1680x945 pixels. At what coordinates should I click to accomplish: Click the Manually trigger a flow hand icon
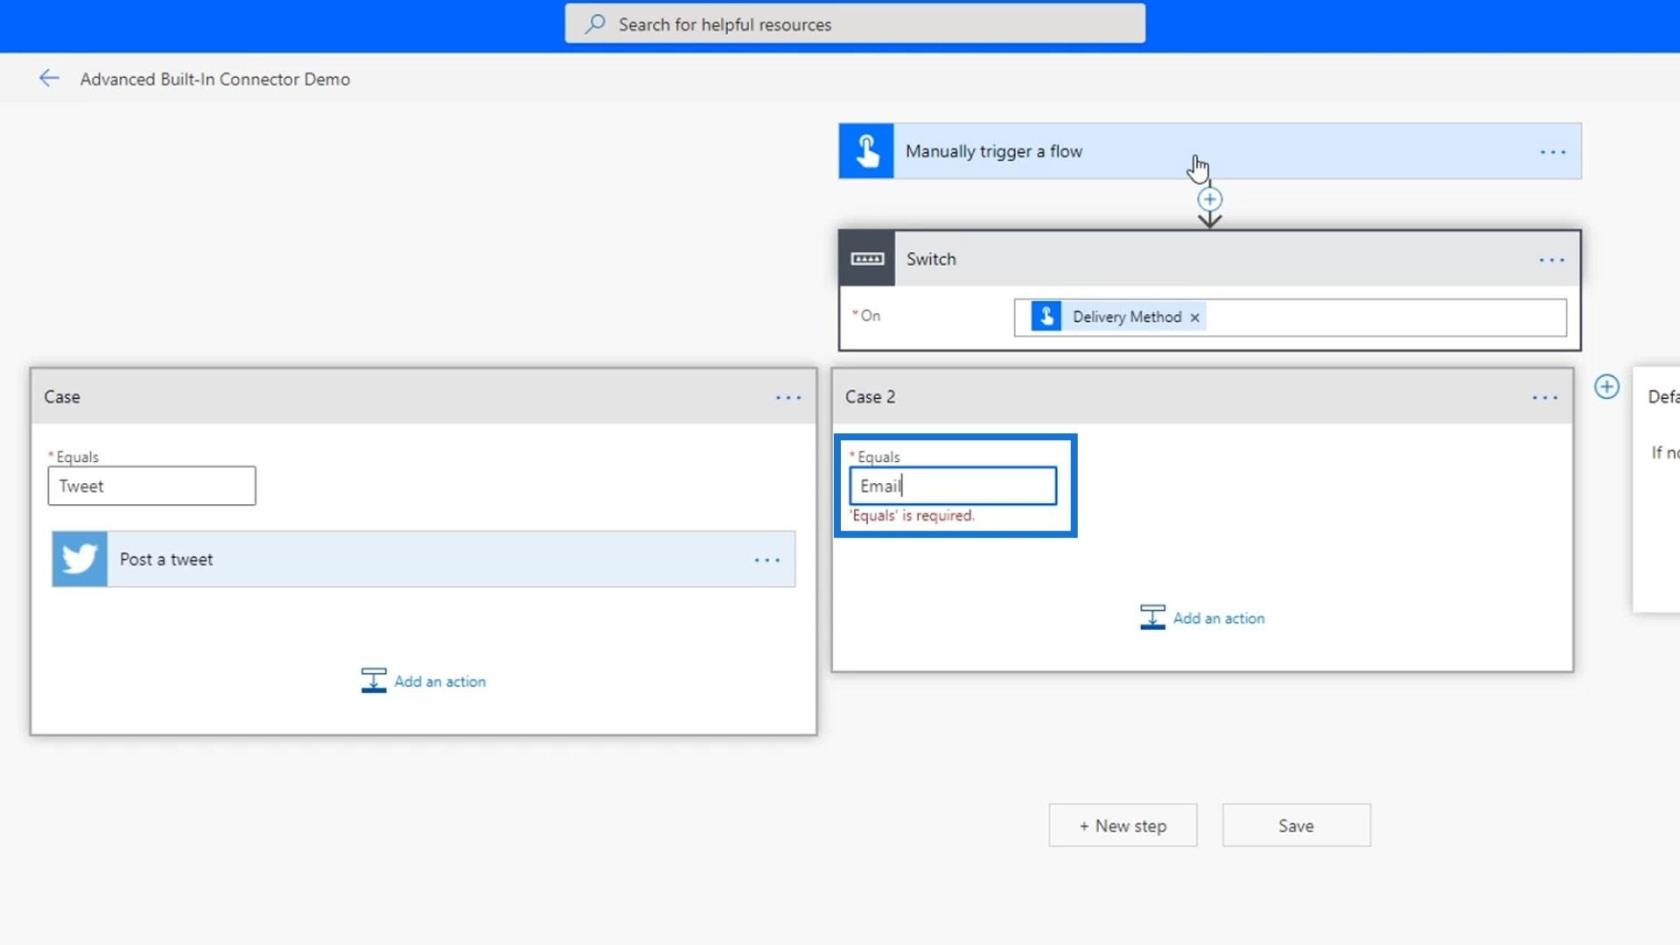point(866,151)
